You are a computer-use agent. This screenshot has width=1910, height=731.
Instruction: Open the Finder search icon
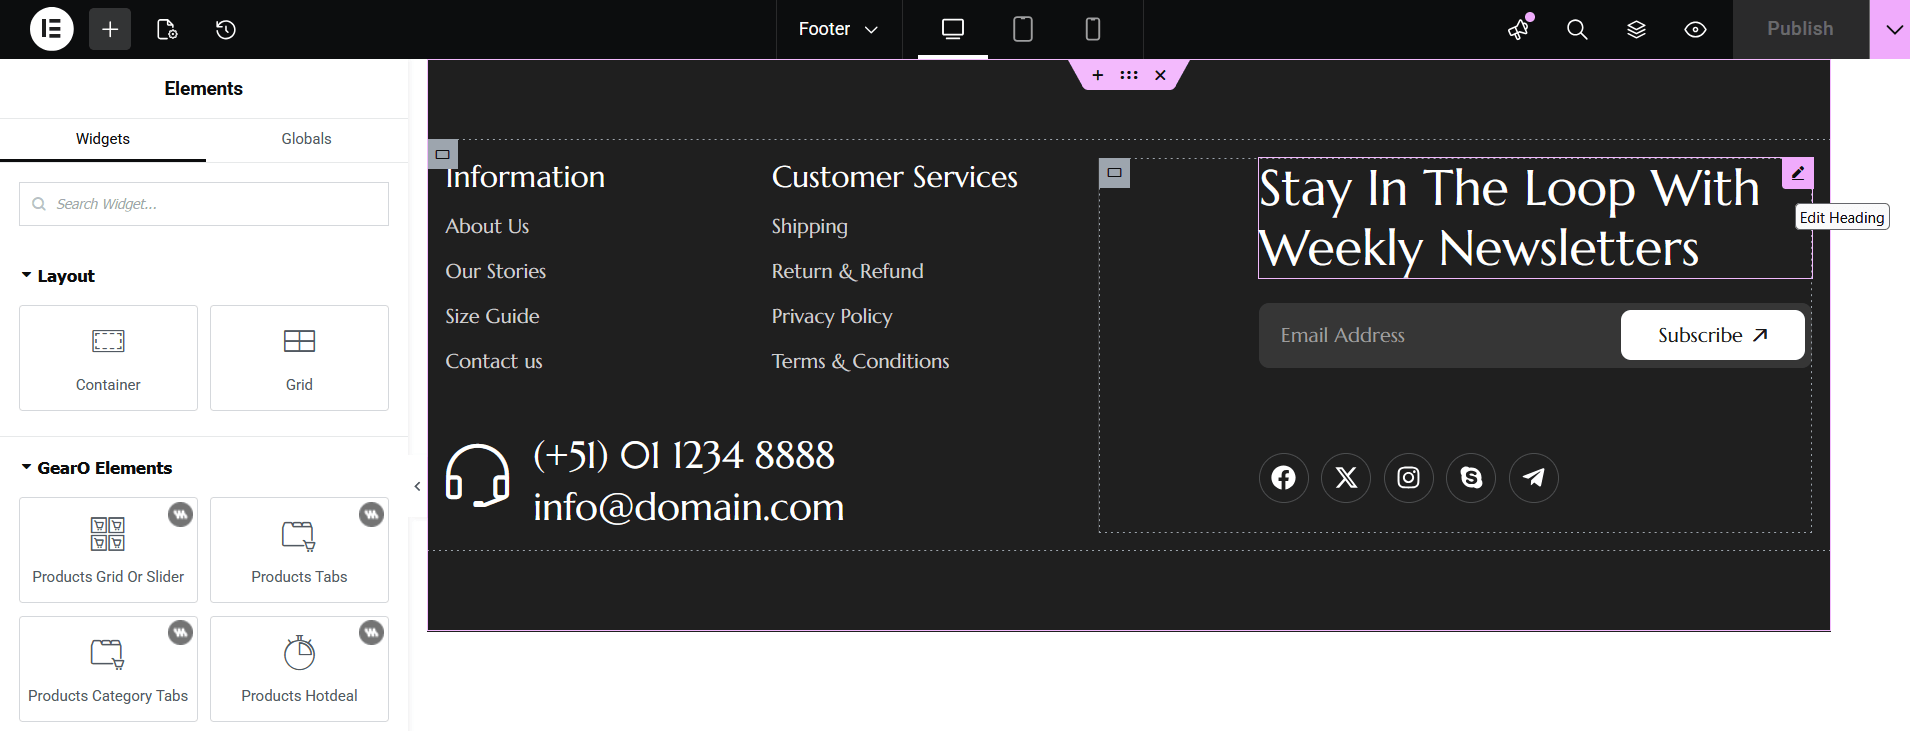pyautogui.click(x=1577, y=29)
